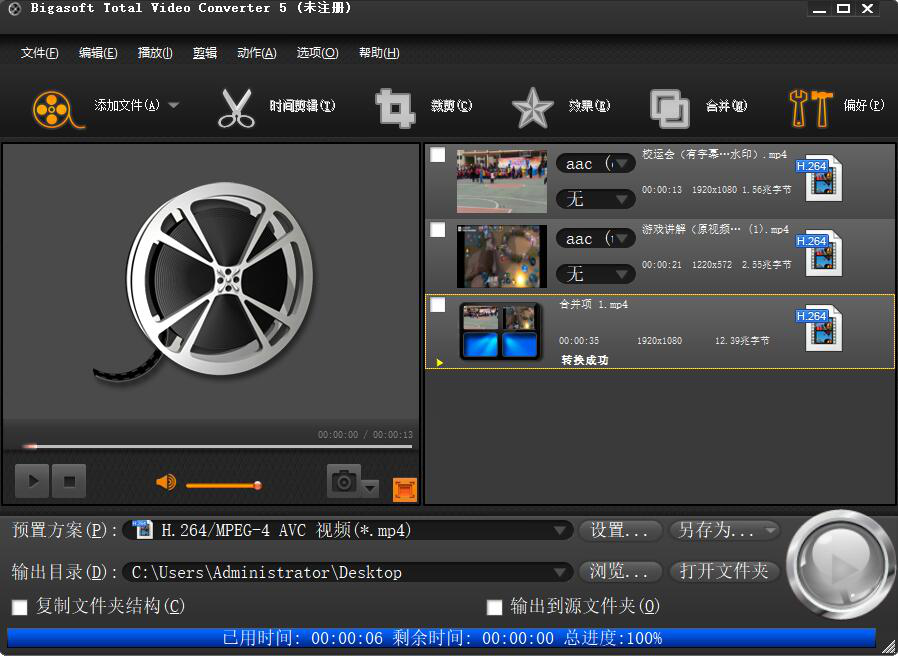Viewport: 898px width, 656px height.
Task: Open the 选项(O) menu
Action: [317, 53]
